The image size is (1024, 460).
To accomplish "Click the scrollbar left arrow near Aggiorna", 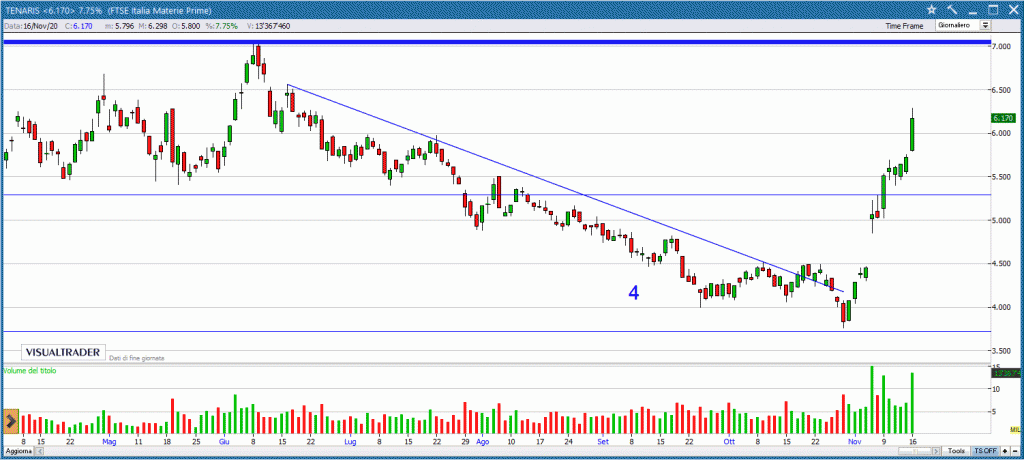I will (37, 451).
